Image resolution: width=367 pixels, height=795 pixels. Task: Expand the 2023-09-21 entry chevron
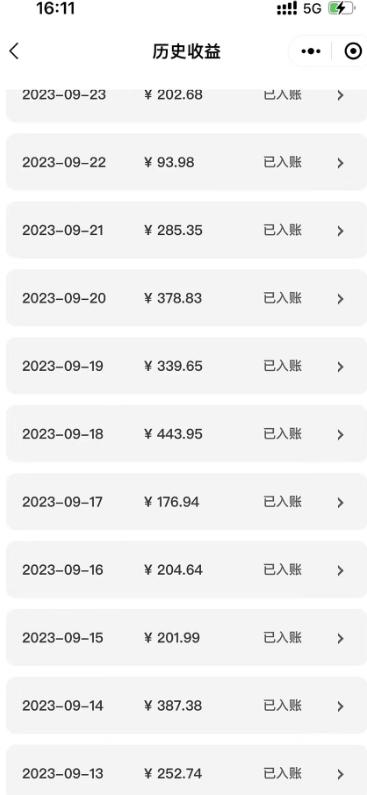[341, 231]
